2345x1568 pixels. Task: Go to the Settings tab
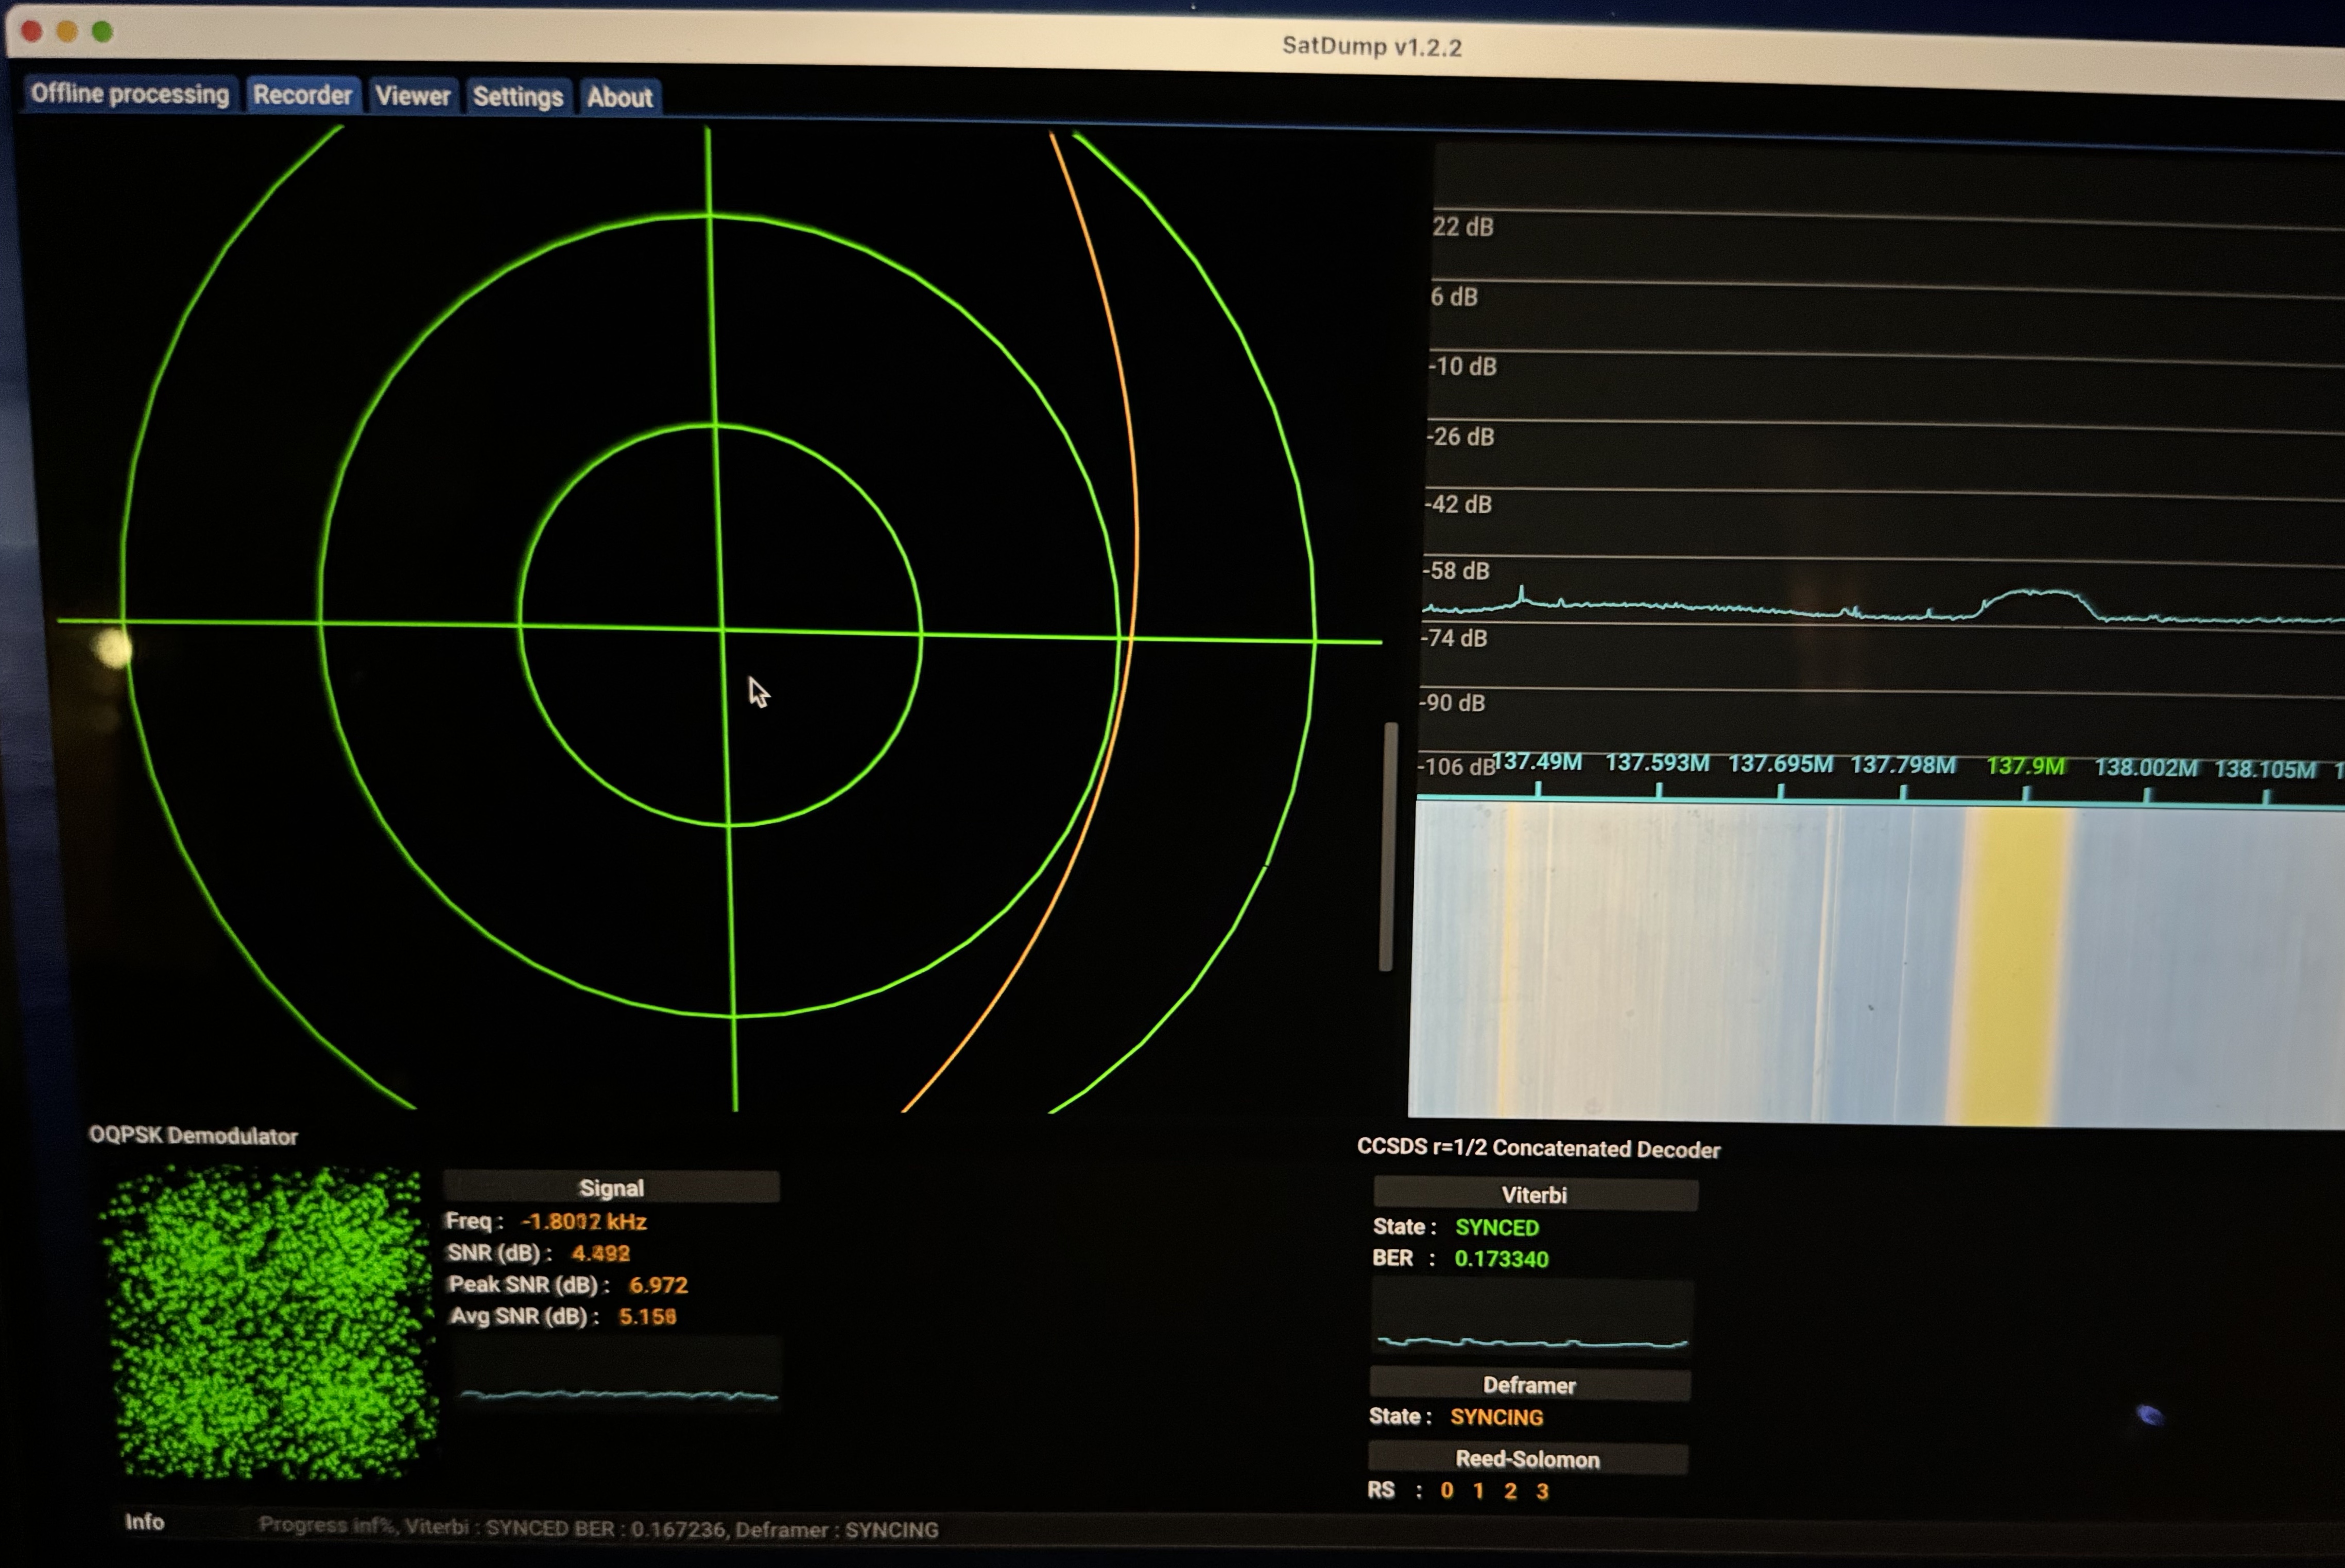517,97
